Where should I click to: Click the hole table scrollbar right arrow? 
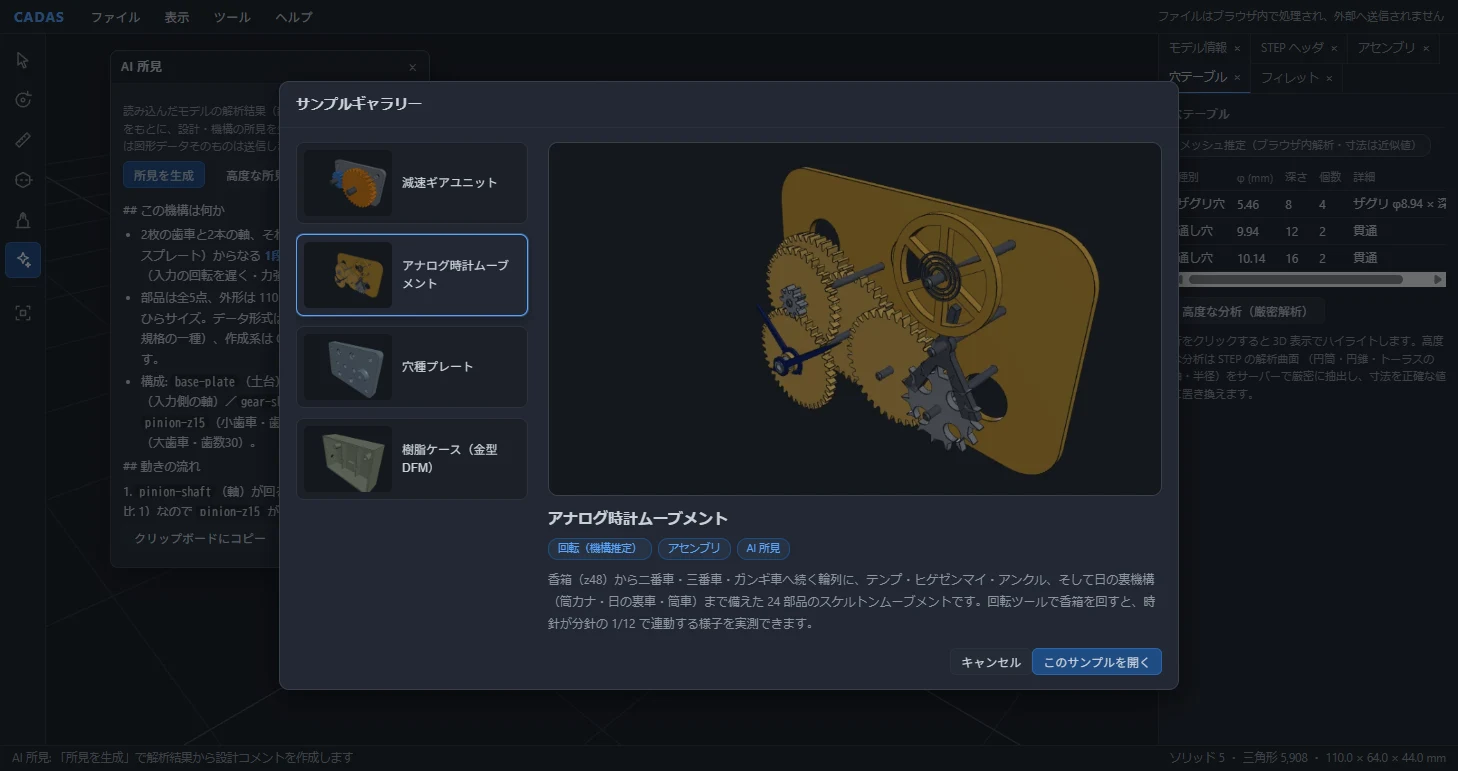[1439, 280]
